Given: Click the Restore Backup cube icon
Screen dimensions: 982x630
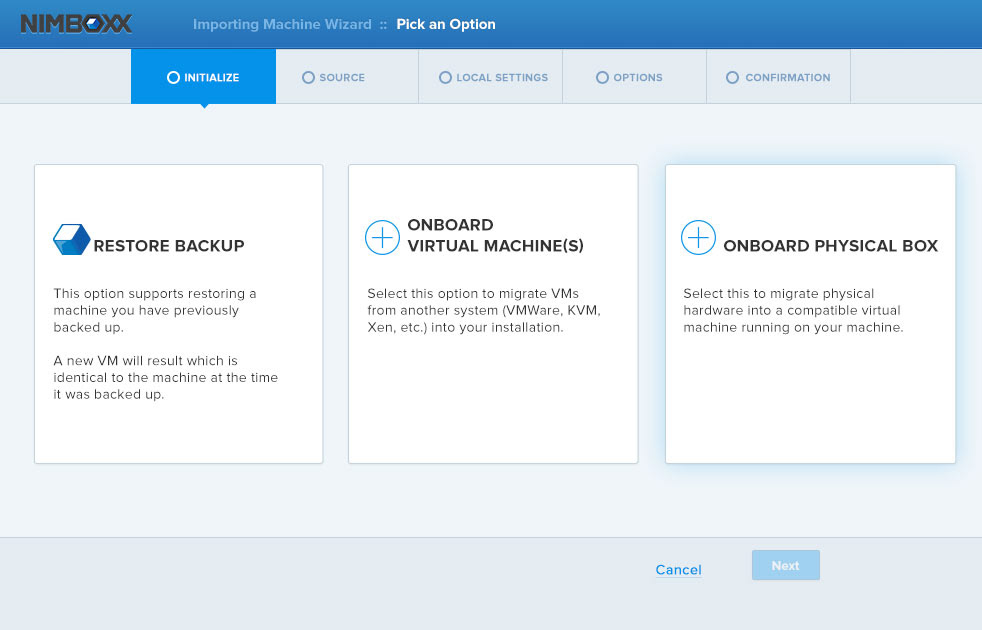Looking at the screenshot, I should click(x=72, y=239).
